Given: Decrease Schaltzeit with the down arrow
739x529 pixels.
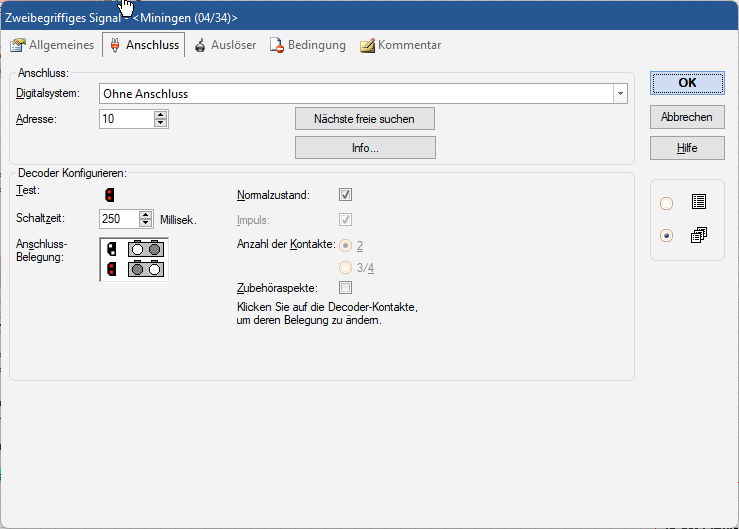Looking at the screenshot, I should 146,224.
